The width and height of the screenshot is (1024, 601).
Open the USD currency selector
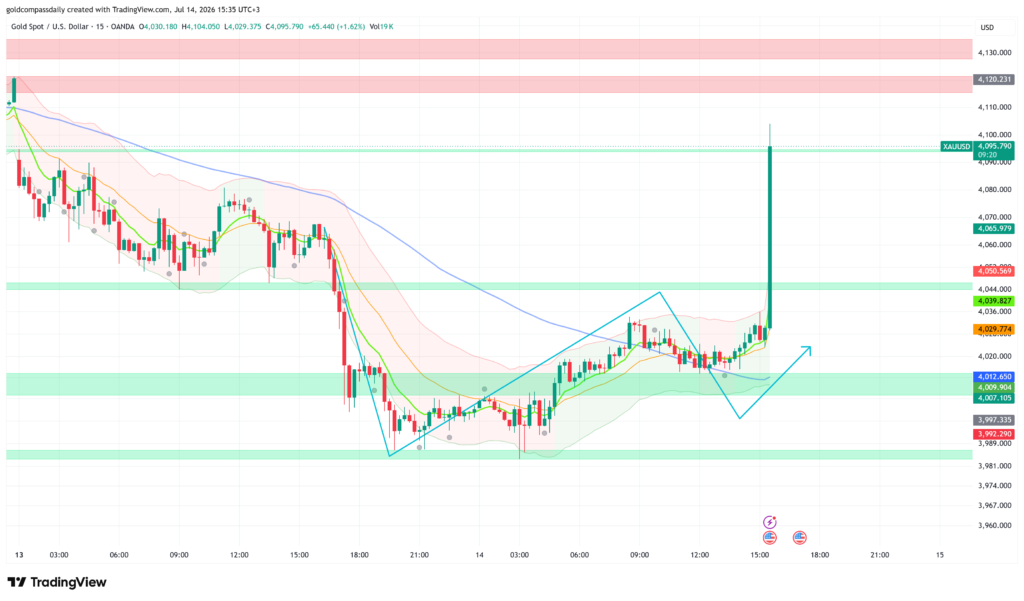click(987, 27)
